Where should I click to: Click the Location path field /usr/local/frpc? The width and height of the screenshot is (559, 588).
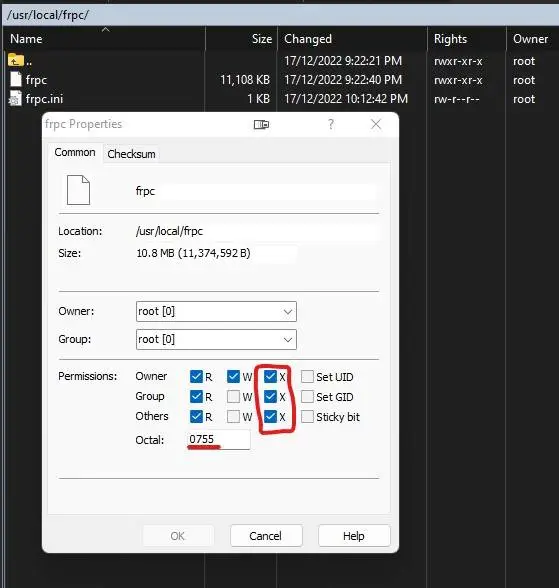click(257, 231)
